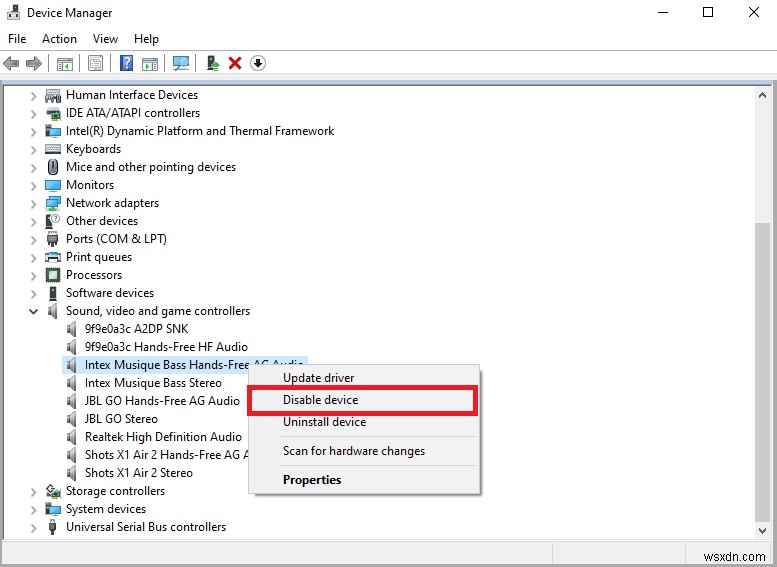Click speaker icon of Realtek High Definition Audio

click(72, 437)
